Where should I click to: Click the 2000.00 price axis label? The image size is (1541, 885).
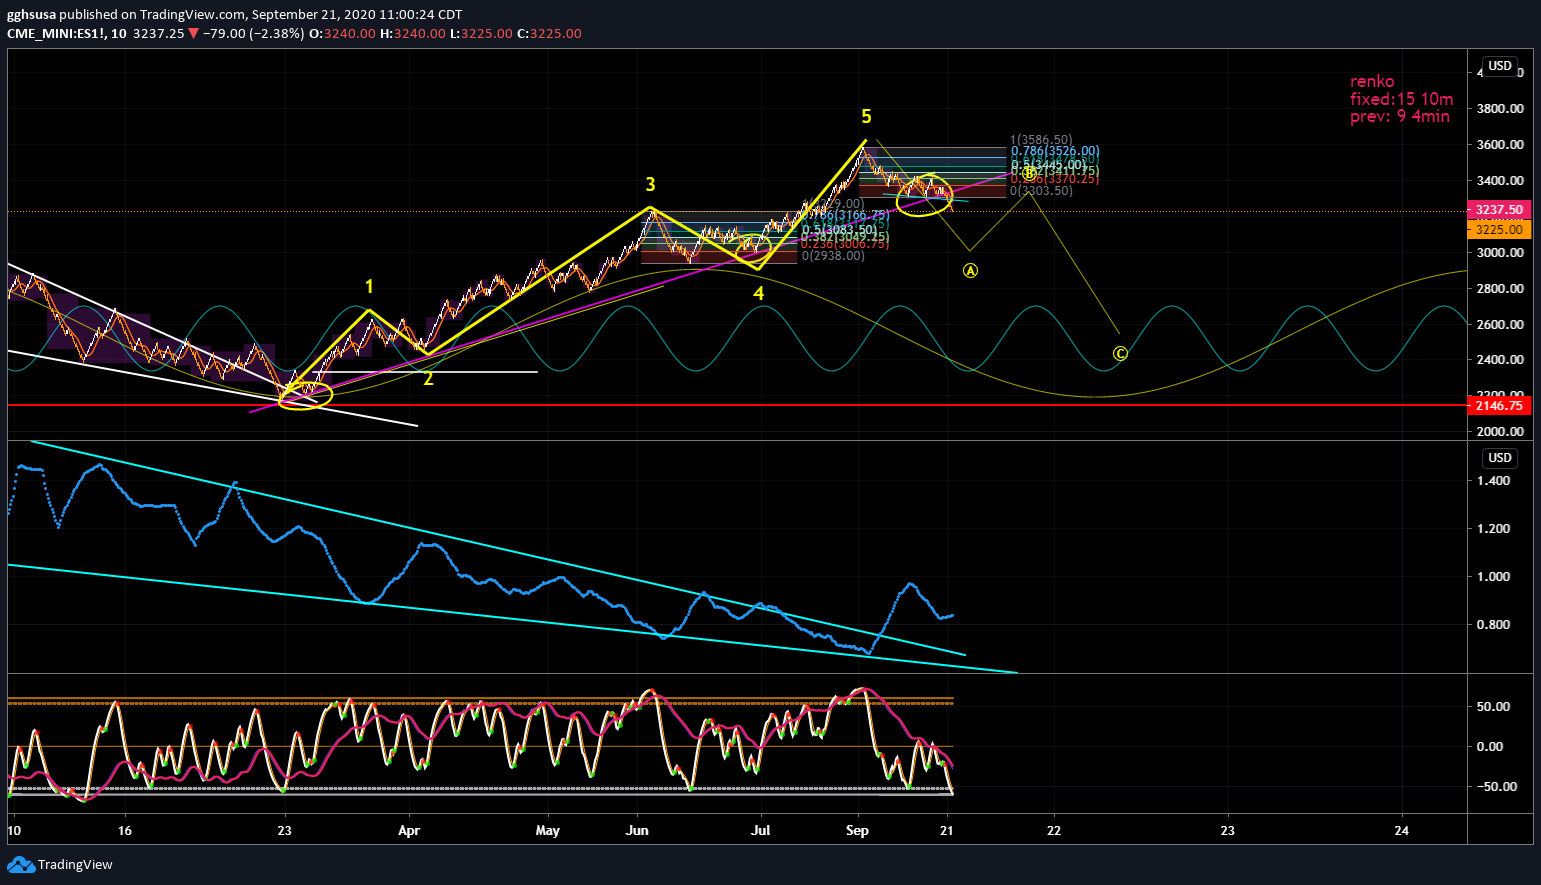tap(1500, 432)
